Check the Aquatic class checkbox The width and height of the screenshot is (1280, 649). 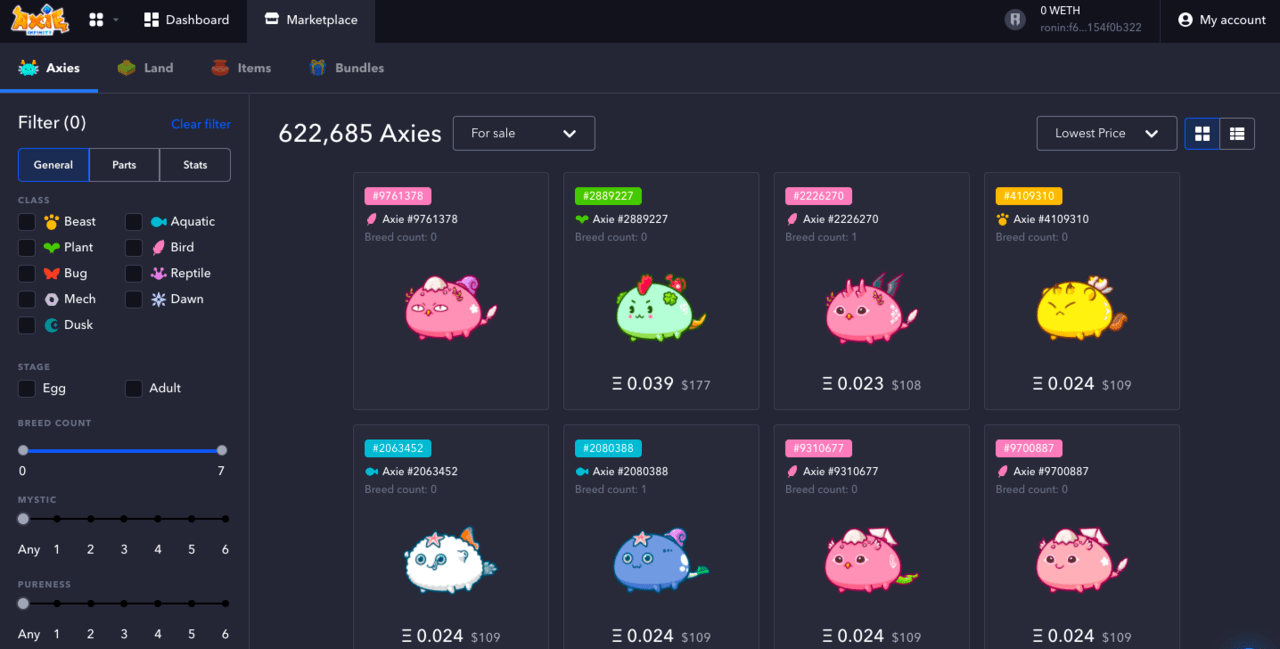click(x=133, y=222)
